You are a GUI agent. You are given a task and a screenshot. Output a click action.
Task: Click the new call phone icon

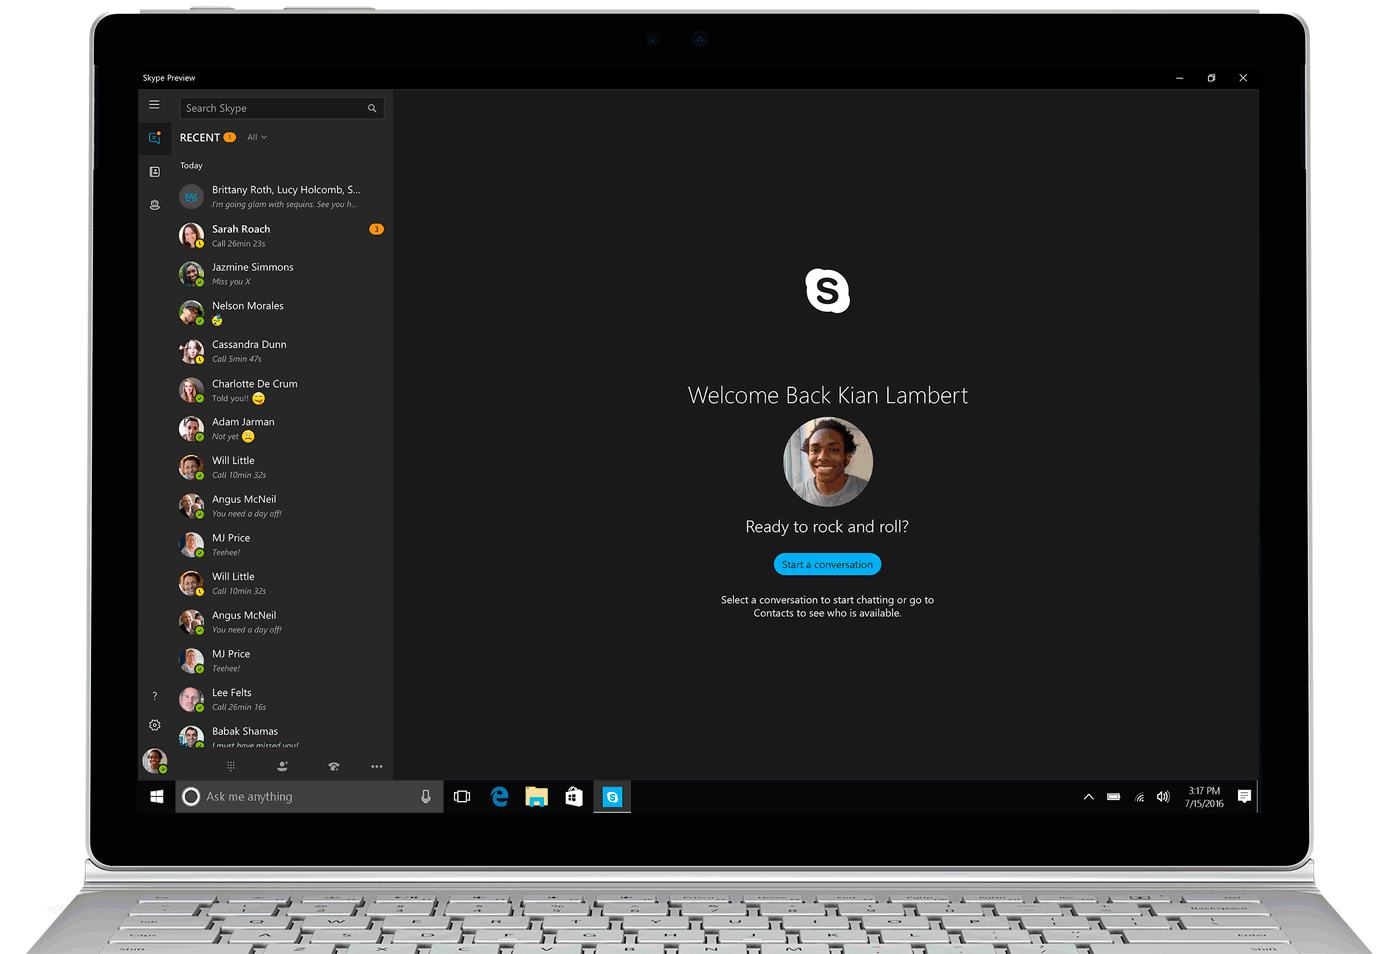[x=334, y=766]
